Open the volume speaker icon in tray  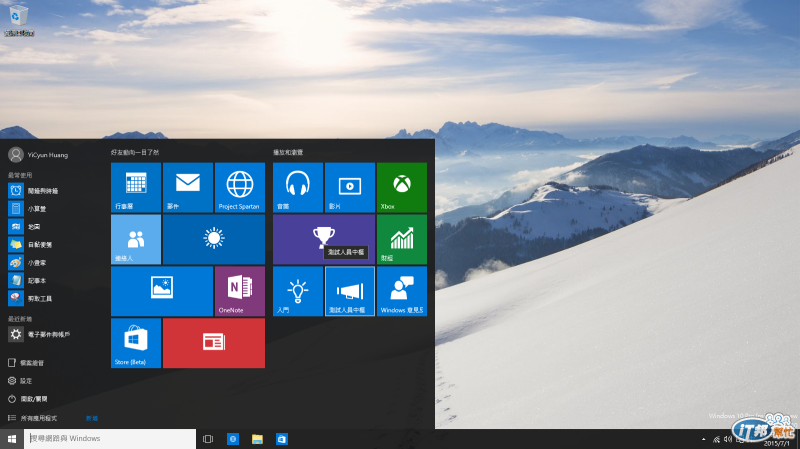coord(728,439)
